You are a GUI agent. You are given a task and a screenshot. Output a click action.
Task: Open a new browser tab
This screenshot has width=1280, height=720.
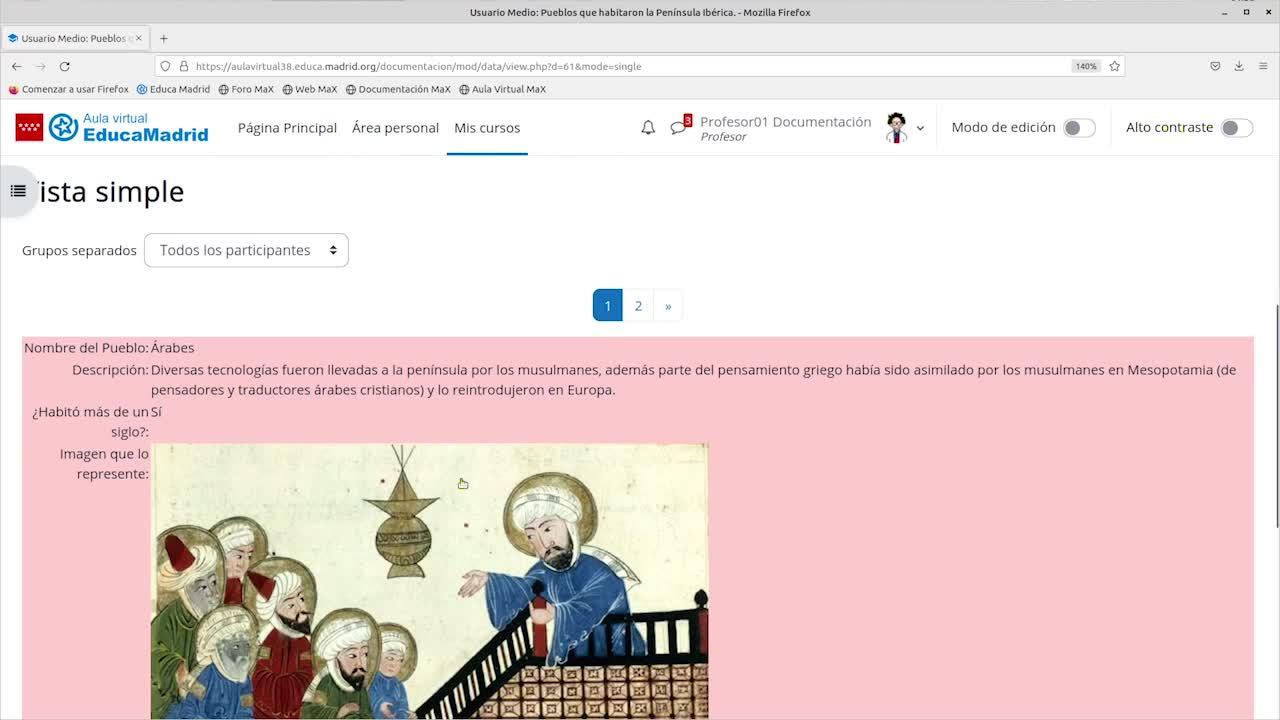click(164, 38)
